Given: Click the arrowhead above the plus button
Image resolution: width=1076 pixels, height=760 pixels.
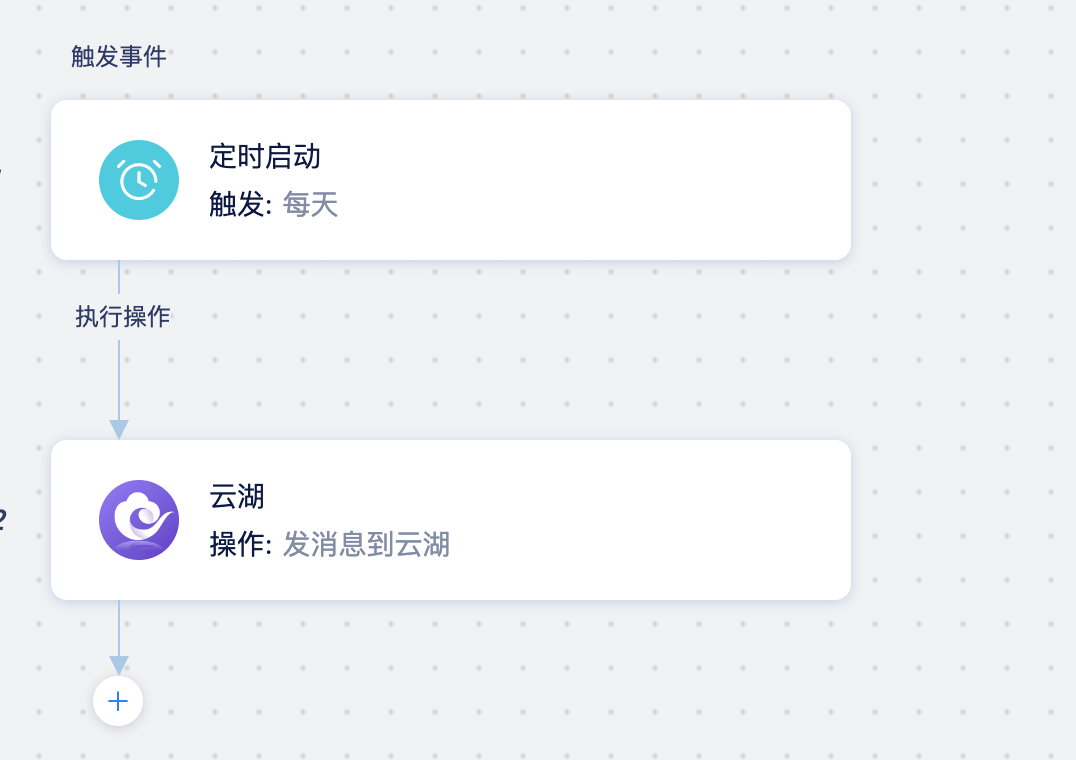Looking at the screenshot, I should tap(119, 665).
